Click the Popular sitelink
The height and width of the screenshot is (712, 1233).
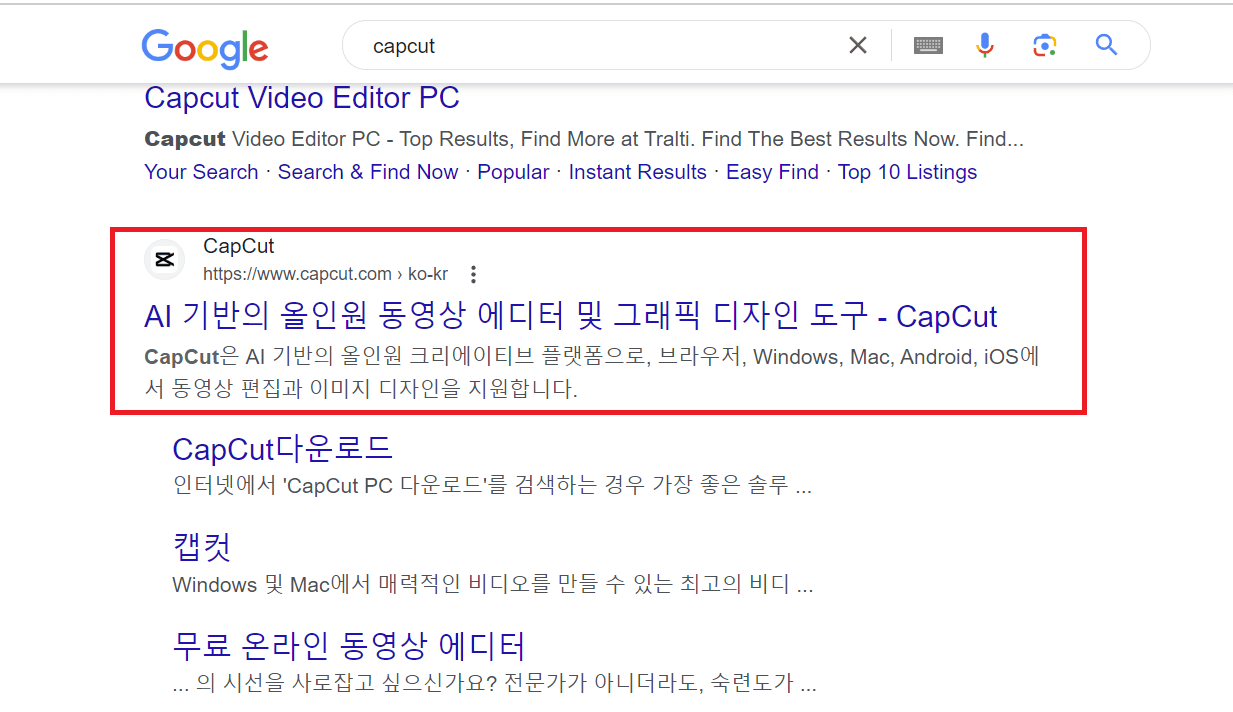[513, 172]
